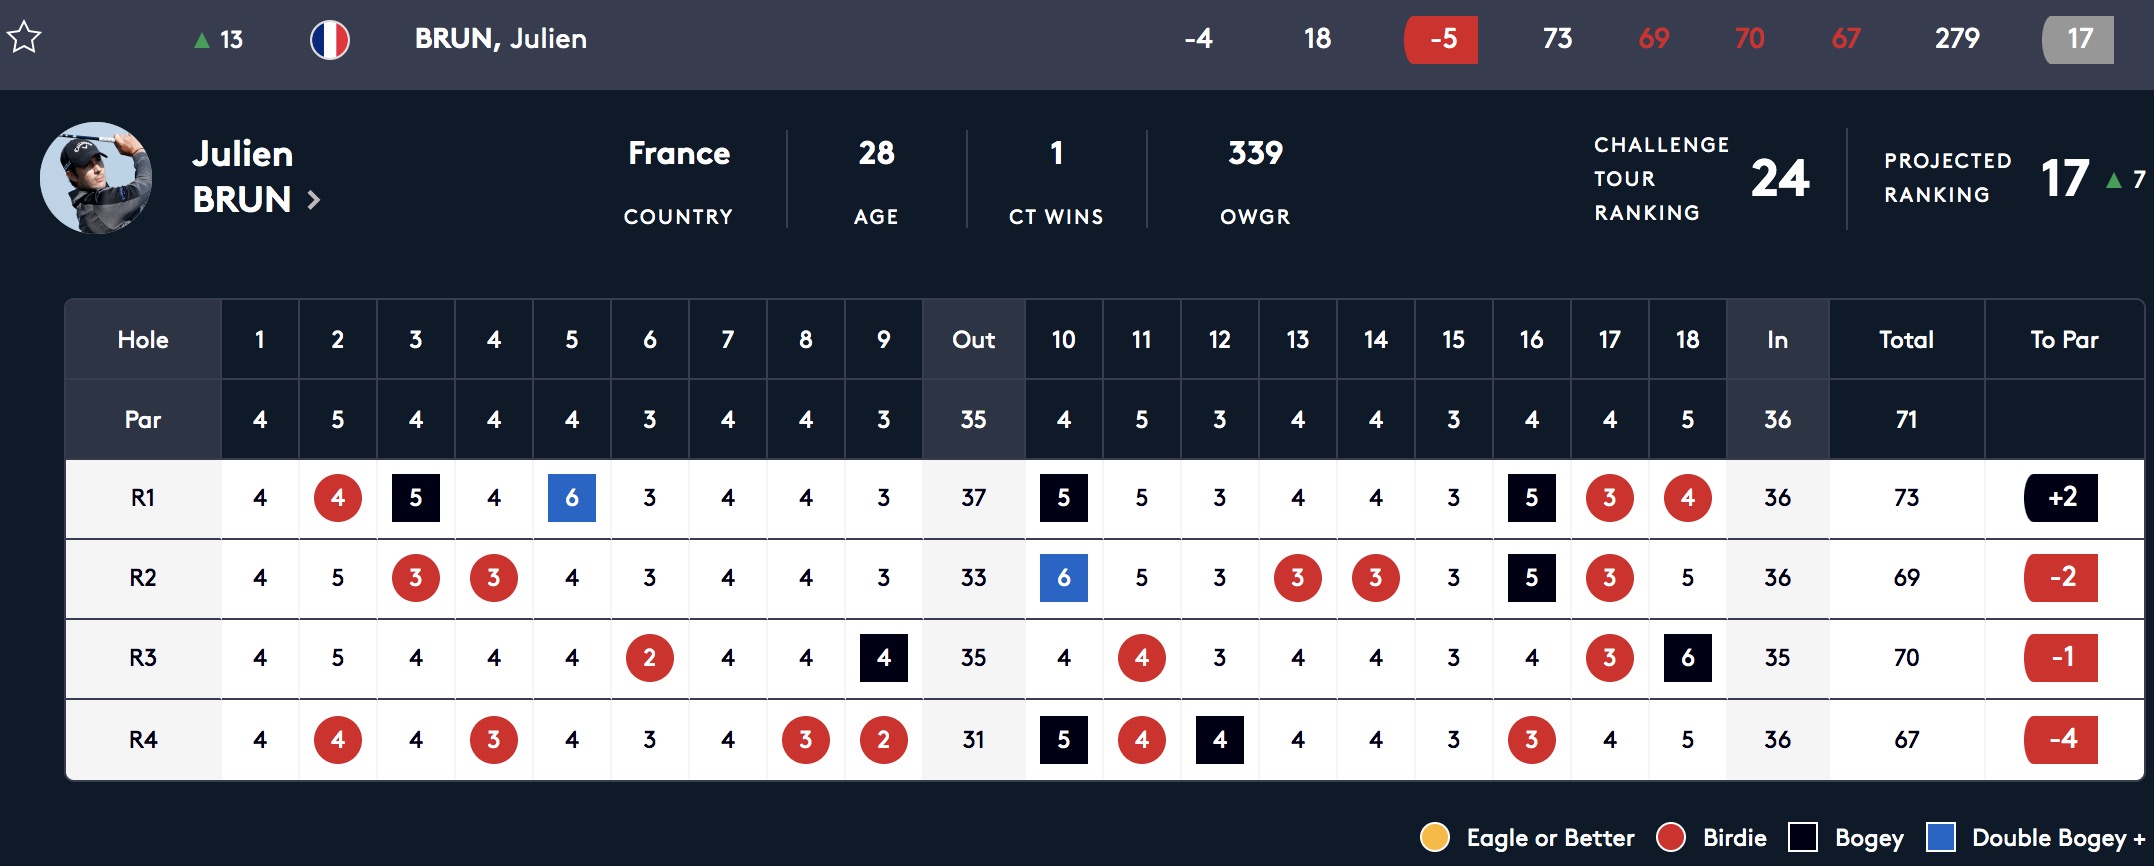Click the red Birdie legend circle
Viewport: 2154px width, 866px height.
pyautogui.click(x=1671, y=837)
